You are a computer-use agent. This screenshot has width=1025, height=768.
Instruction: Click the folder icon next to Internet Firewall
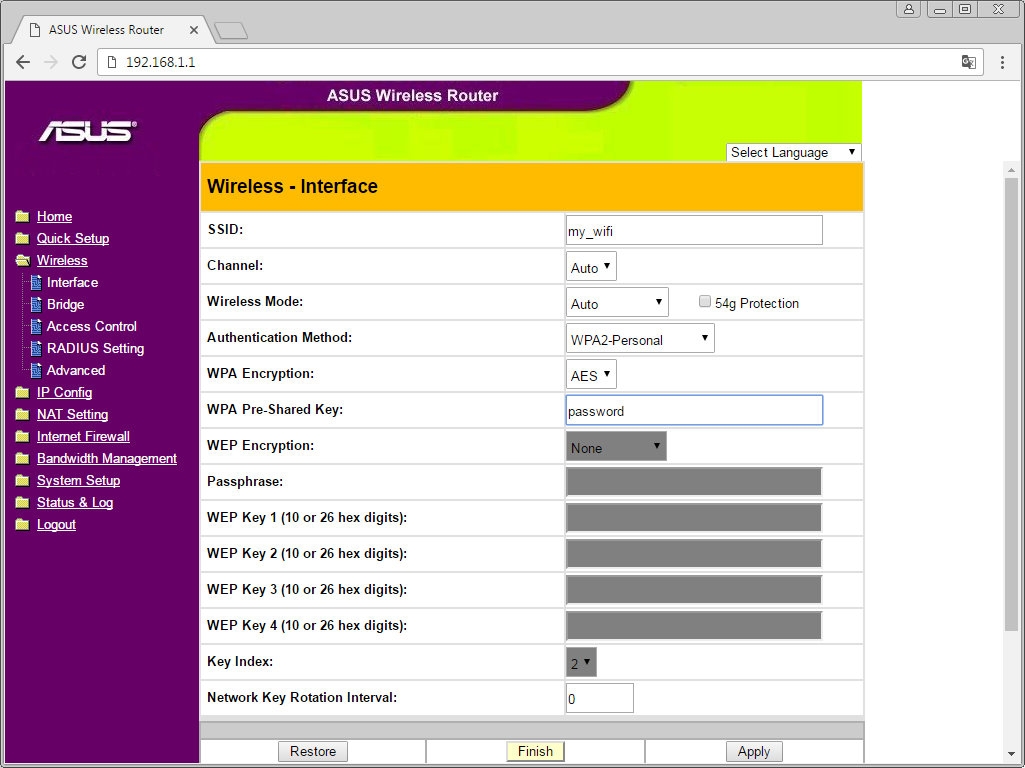coord(22,437)
